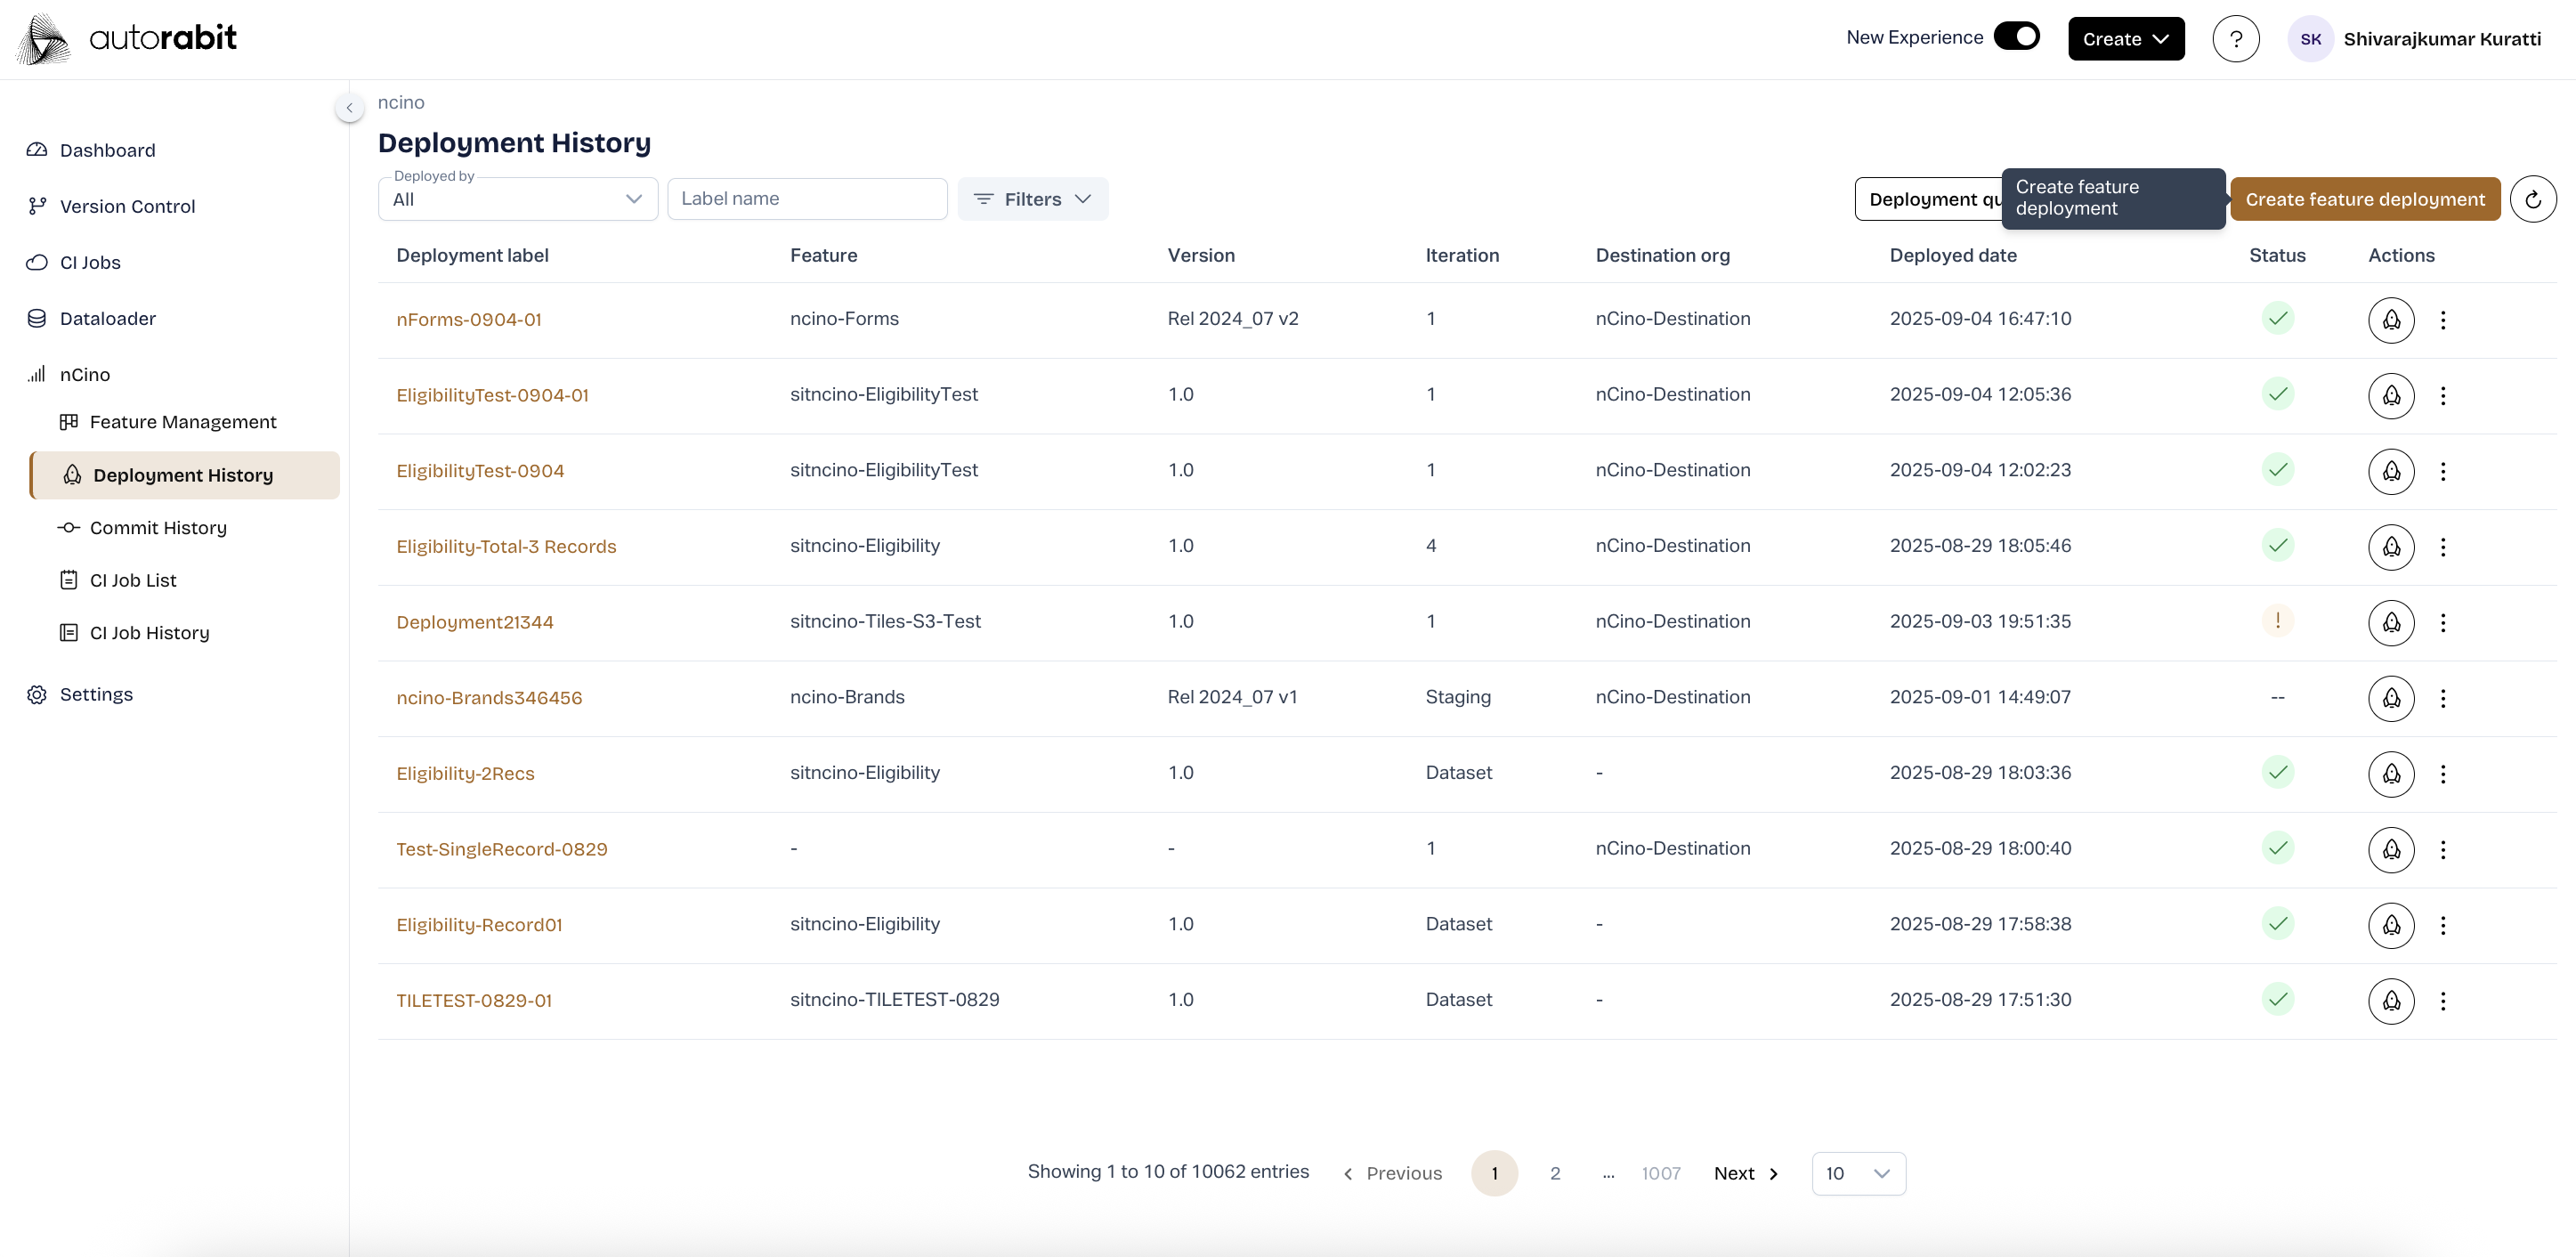Open the EligibilityTest-0904-01 deployment link
The width and height of the screenshot is (2576, 1257).
point(492,395)
